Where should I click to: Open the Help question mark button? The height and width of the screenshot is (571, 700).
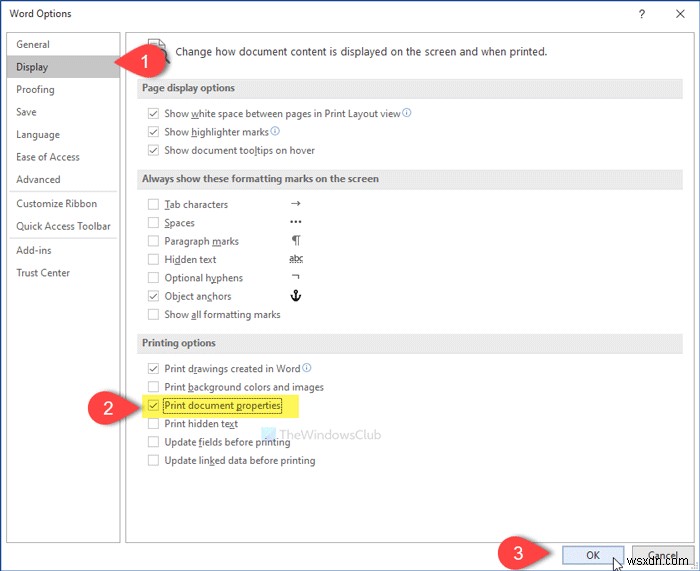[x=642, y=14]
